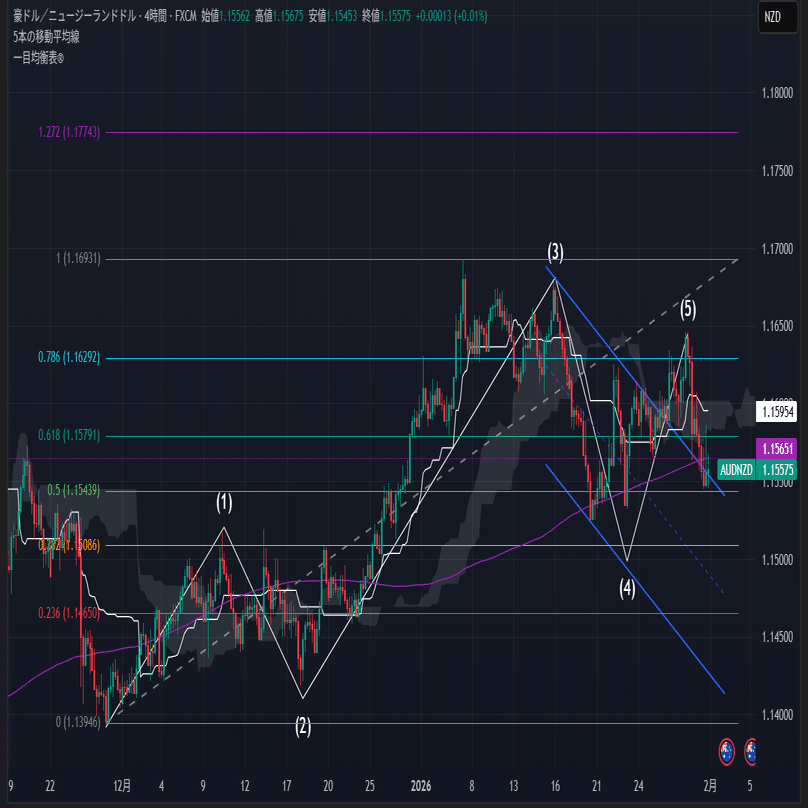Viewport: 808px width, 808px height.
Task: Click the 0.5 (1.15439) Fibonacci label
Action: click(x=73, y=490)
